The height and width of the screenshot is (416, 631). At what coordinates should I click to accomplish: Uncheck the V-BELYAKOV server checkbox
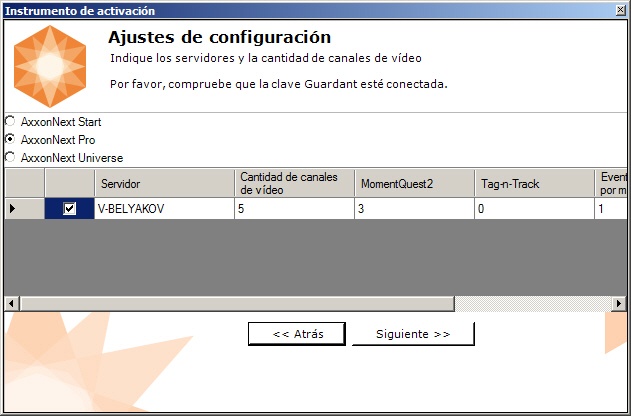pyautogui.click(x=70, y=208)
